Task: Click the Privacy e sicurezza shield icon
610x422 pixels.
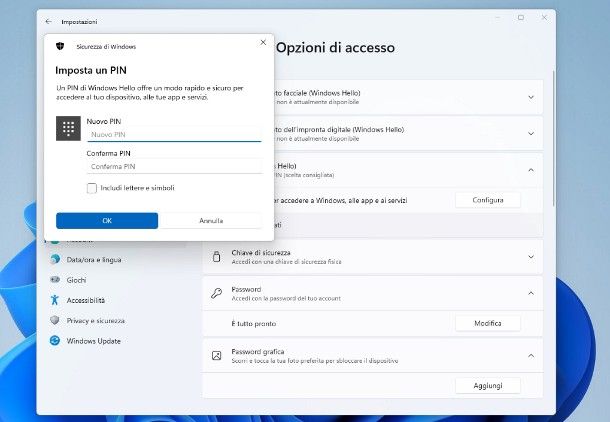Action: 55,320
